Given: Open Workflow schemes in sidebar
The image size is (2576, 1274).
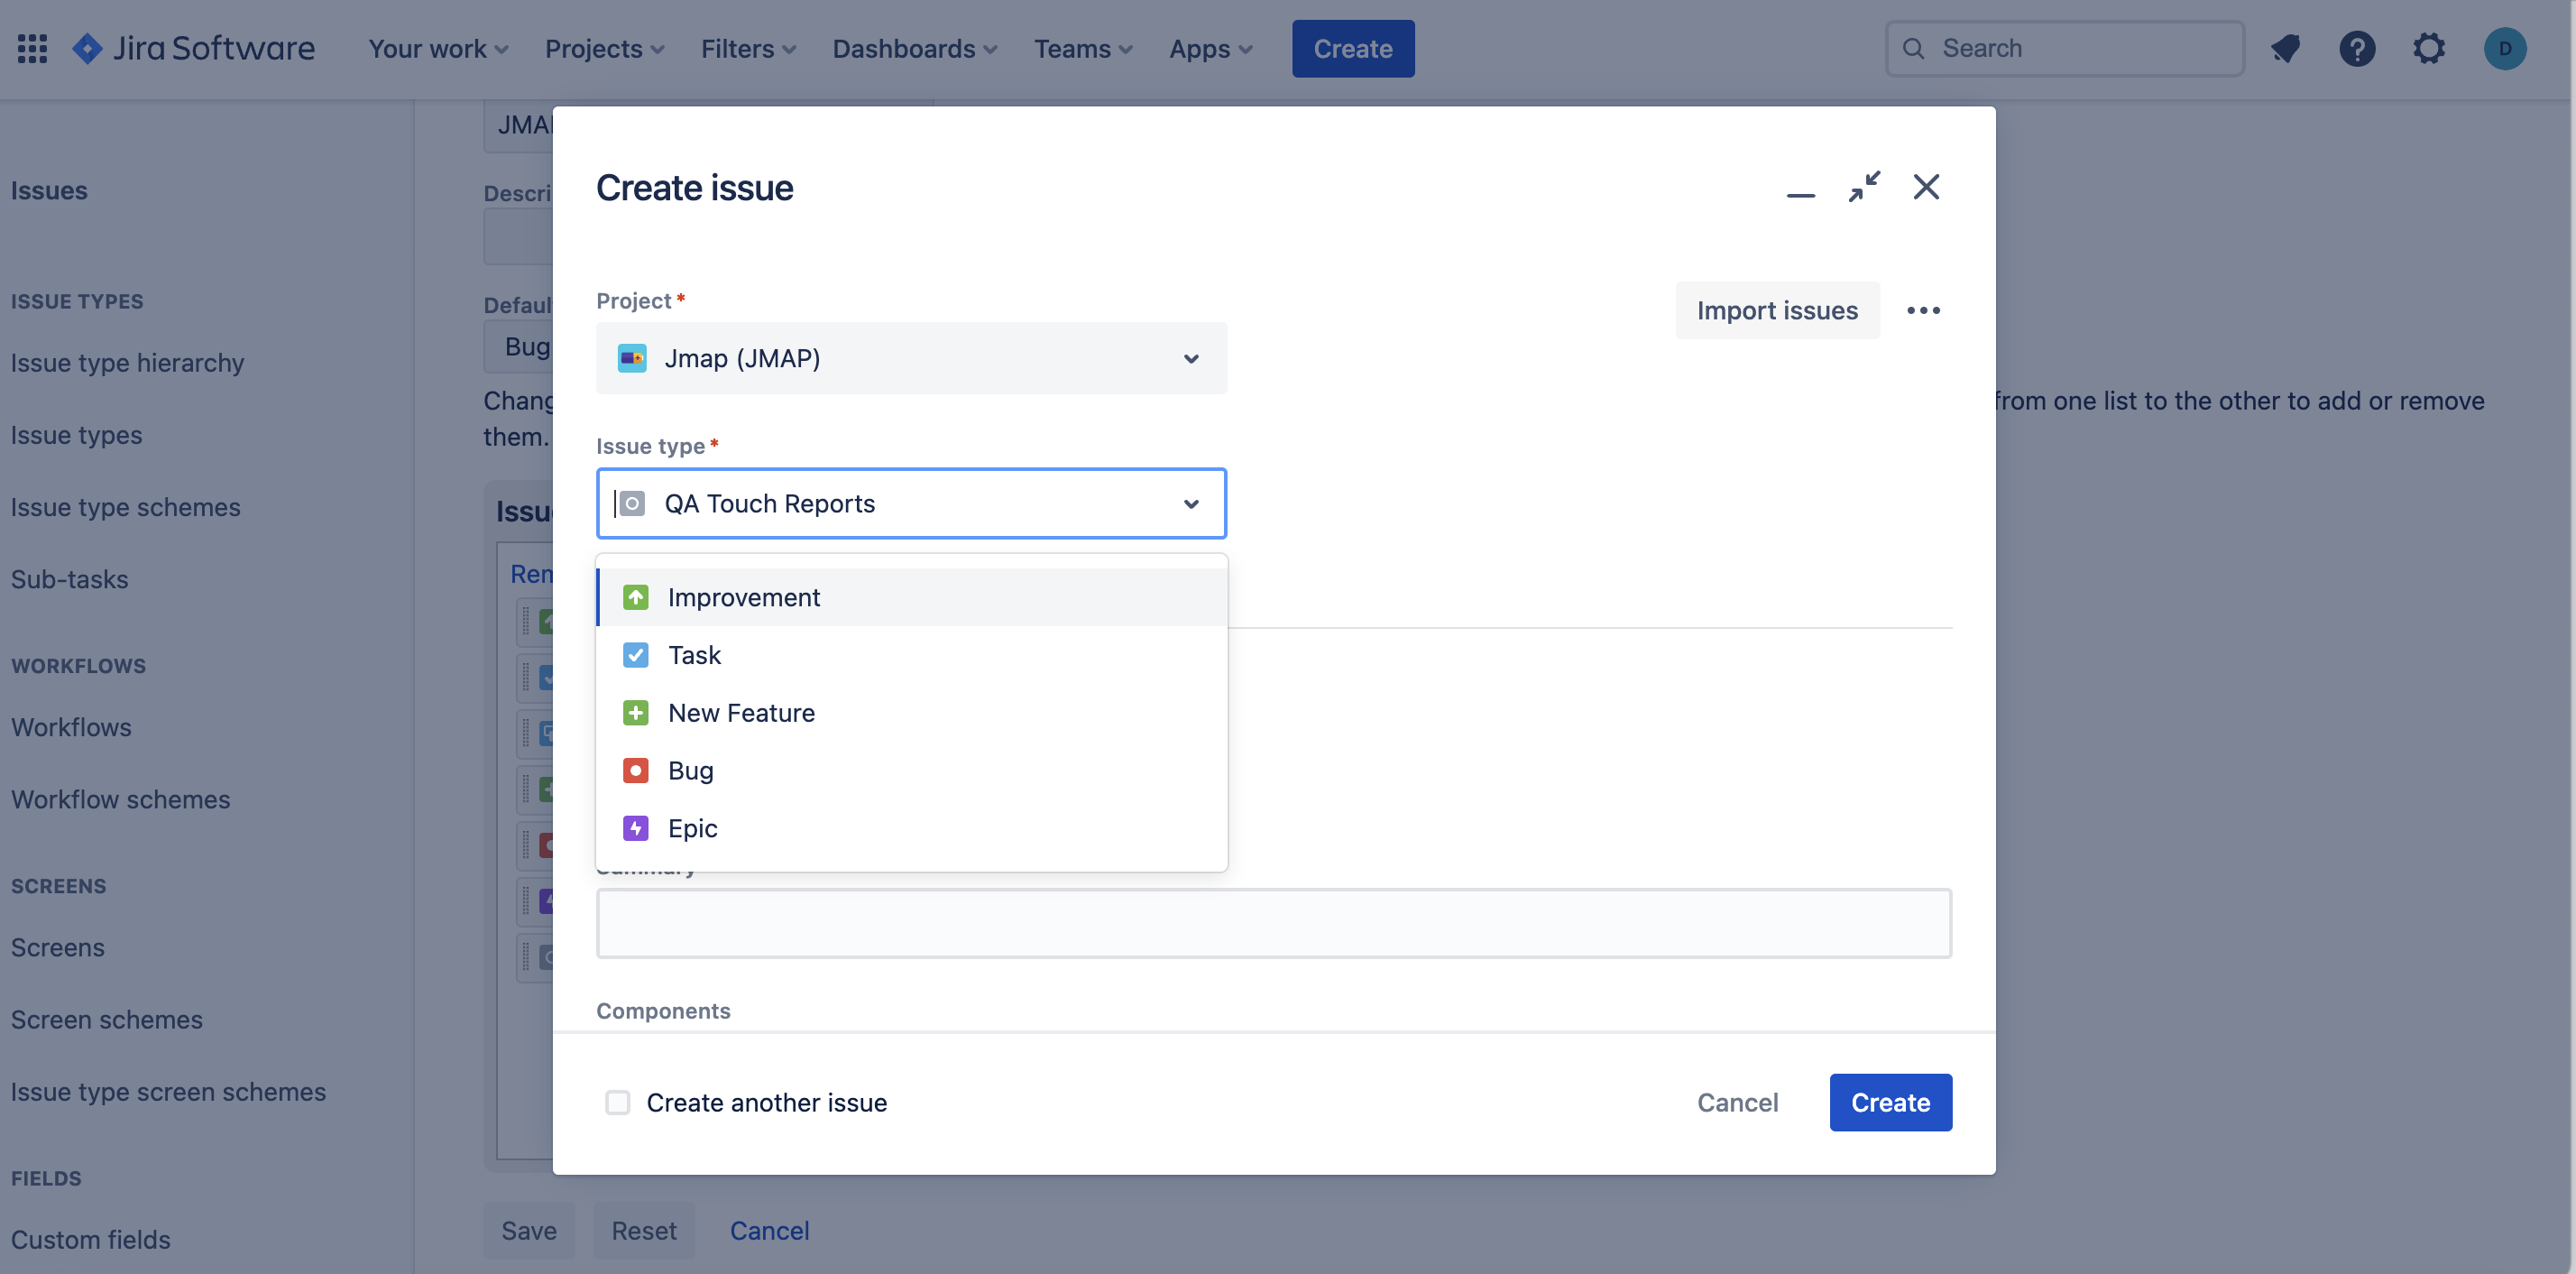Looking at the screenshot, I should [x=120, y=799].
